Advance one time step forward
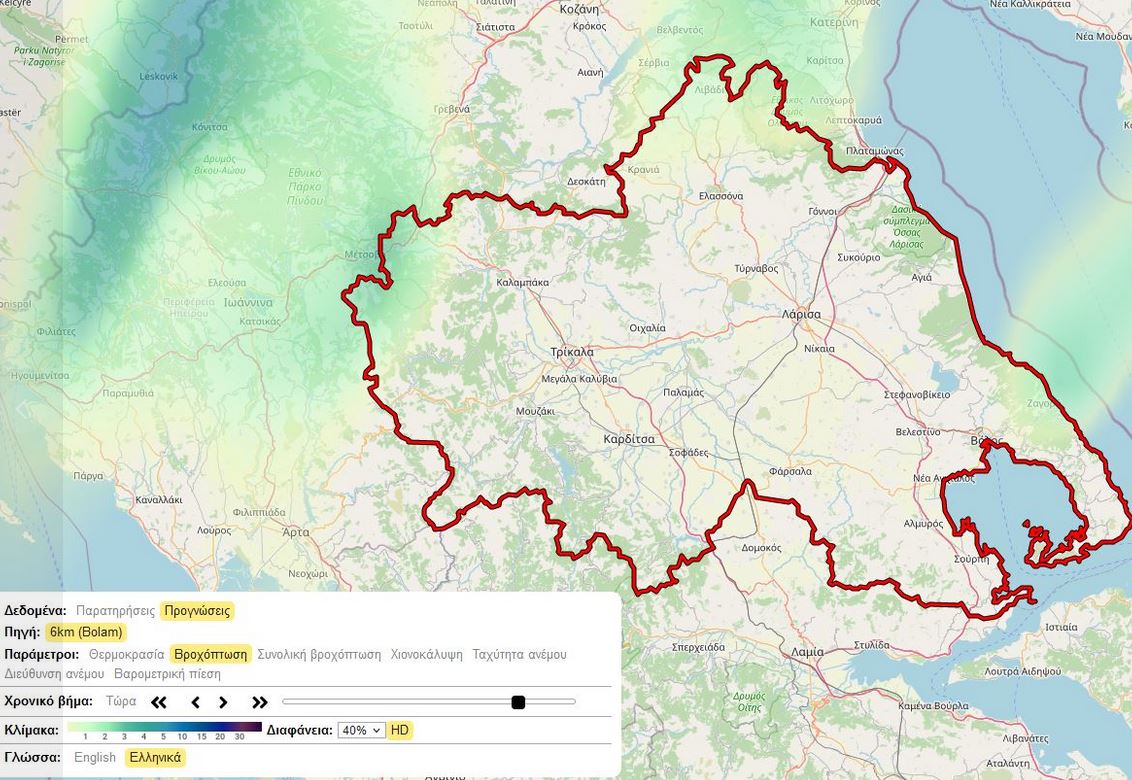The height and width of the screenshot is (780, 1132). [224, 702]
